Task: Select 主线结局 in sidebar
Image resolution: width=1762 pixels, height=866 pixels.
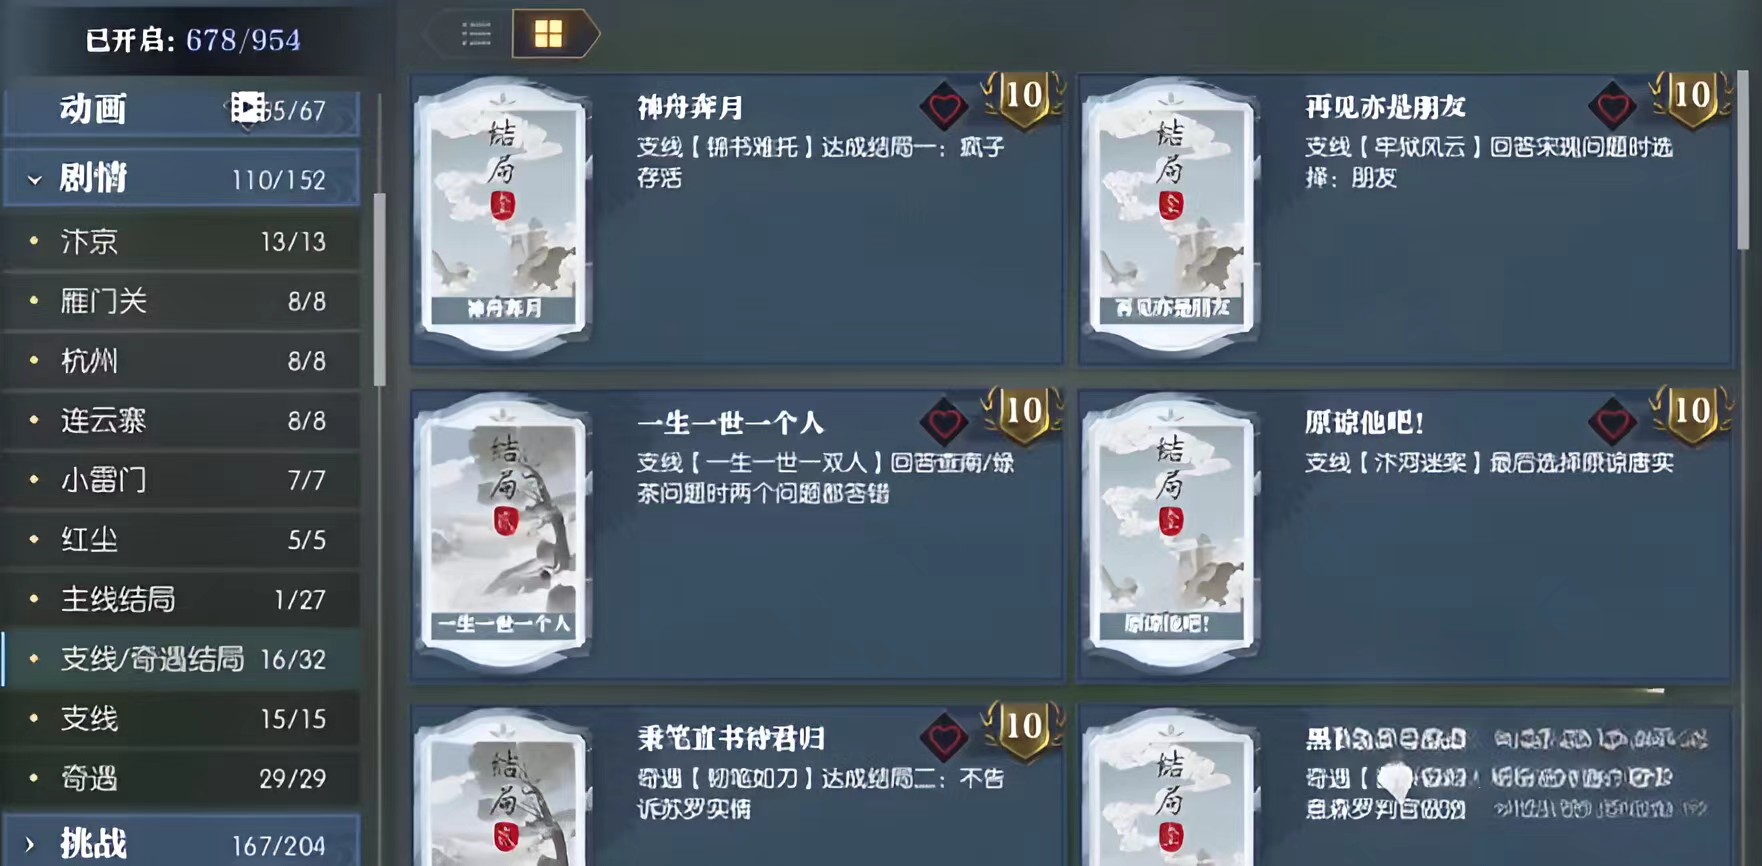Action: [182, 599]
